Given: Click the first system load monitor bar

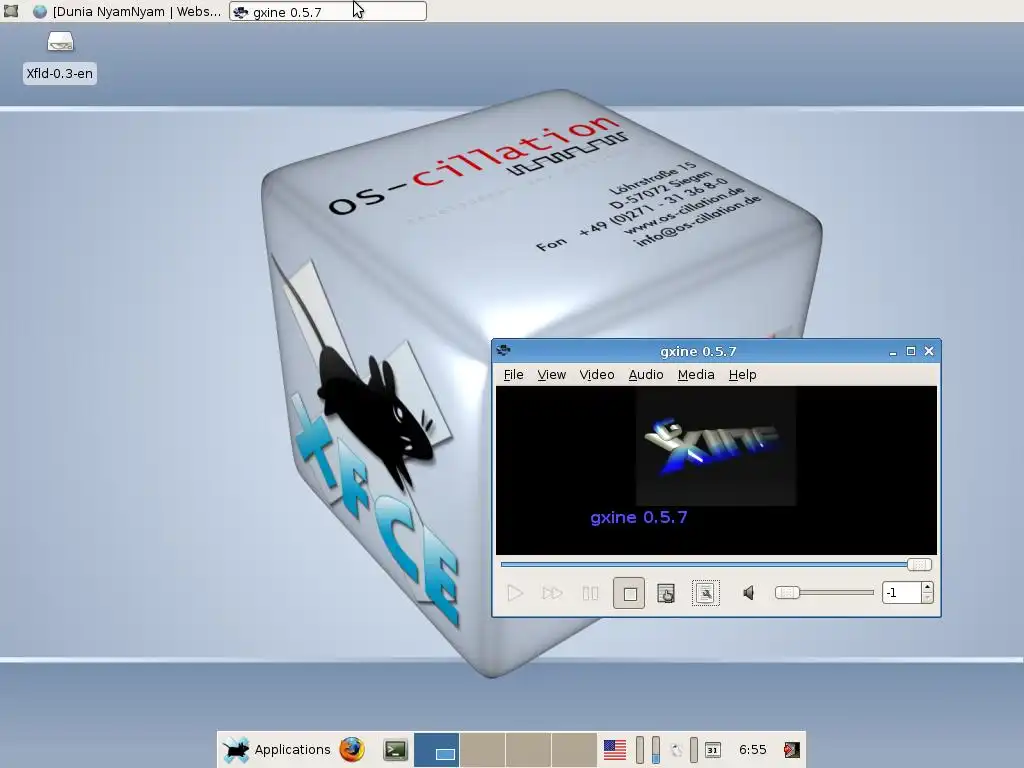Looking at the screenshot, I should 640,750.
